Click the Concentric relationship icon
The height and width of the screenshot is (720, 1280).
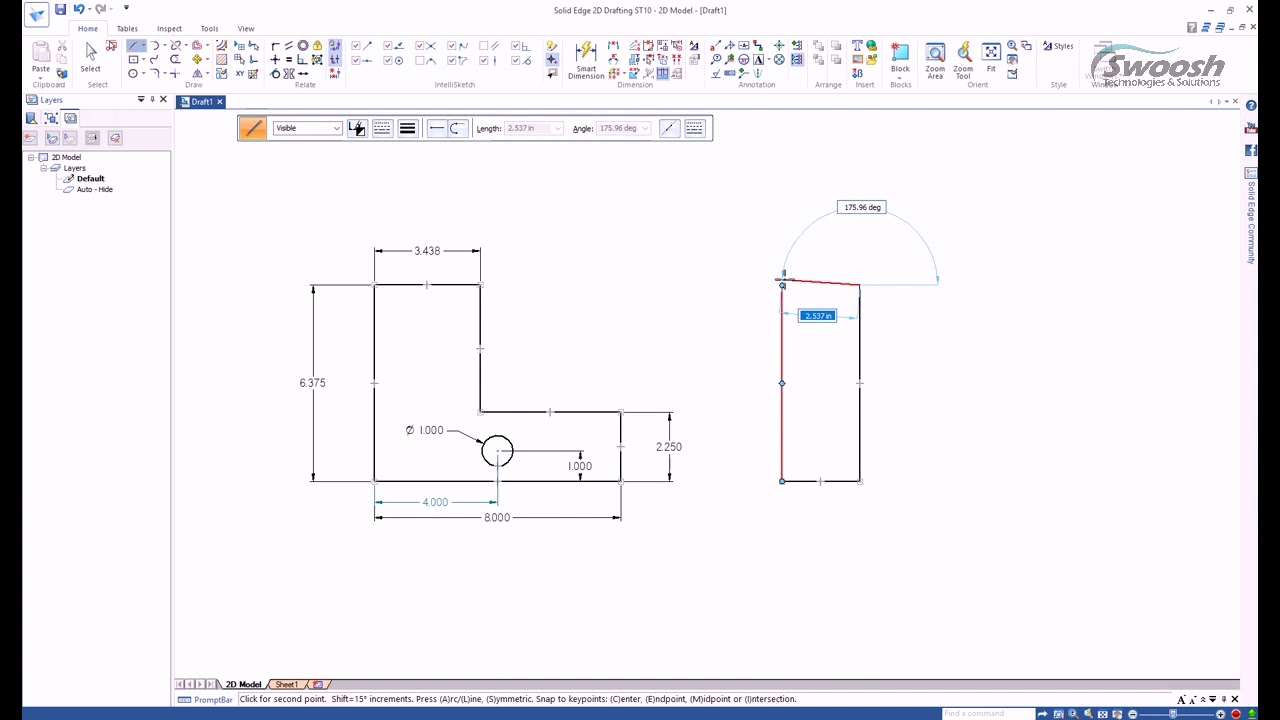click(x=303, y=46)
